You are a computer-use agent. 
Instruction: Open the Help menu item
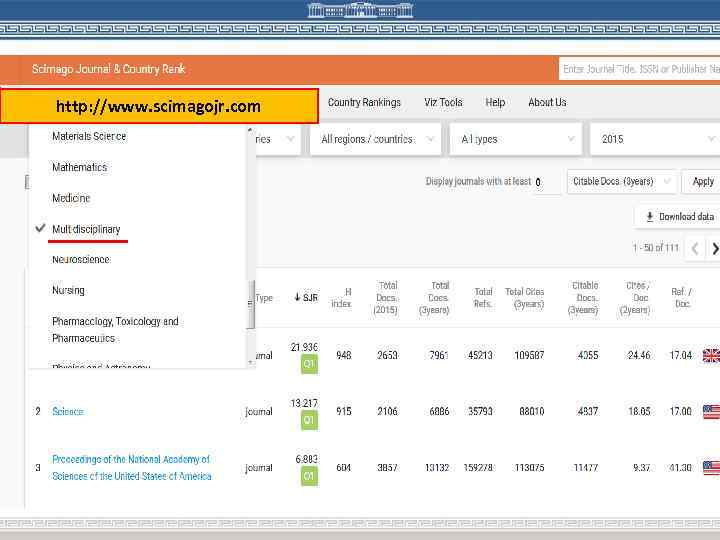click(495, 102)
